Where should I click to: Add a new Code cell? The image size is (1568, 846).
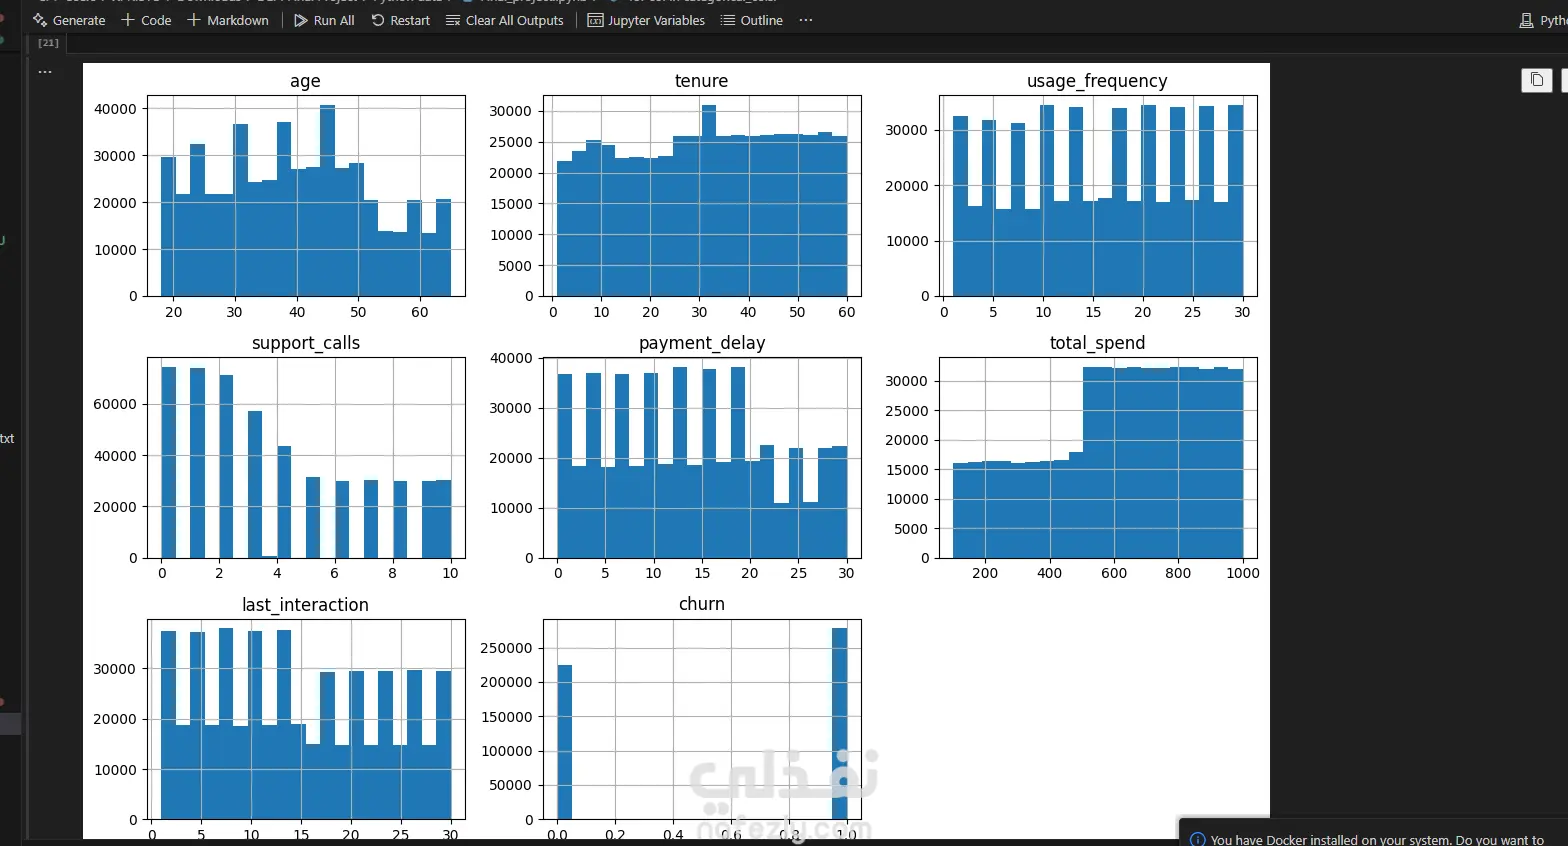pyautogui.click(x=146, y=20)
